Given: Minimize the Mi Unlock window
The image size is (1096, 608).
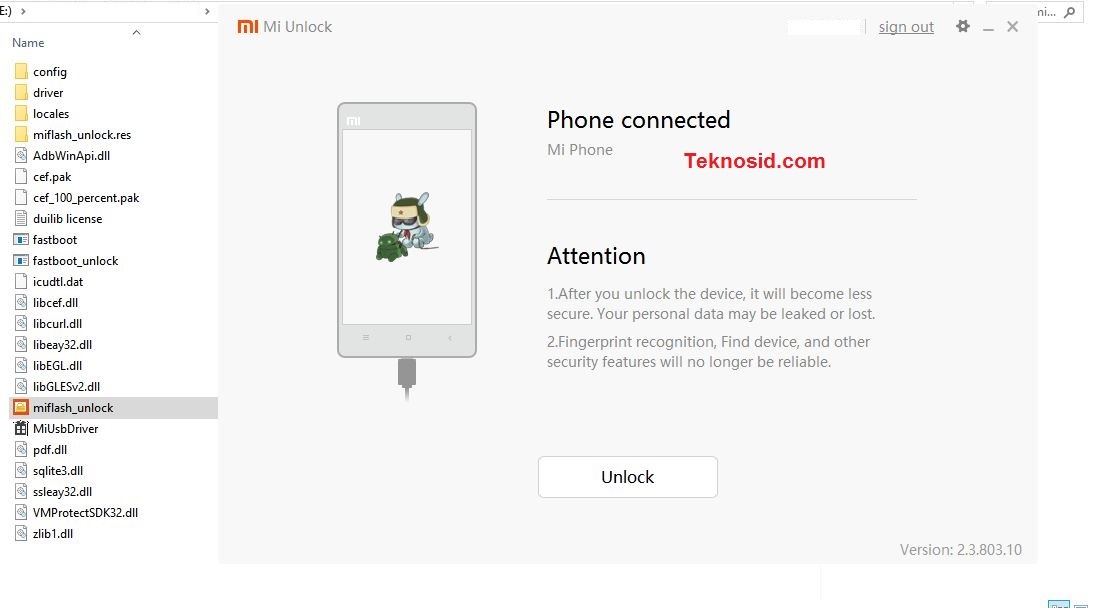Looking at the screenshot, I should (988, 27).
